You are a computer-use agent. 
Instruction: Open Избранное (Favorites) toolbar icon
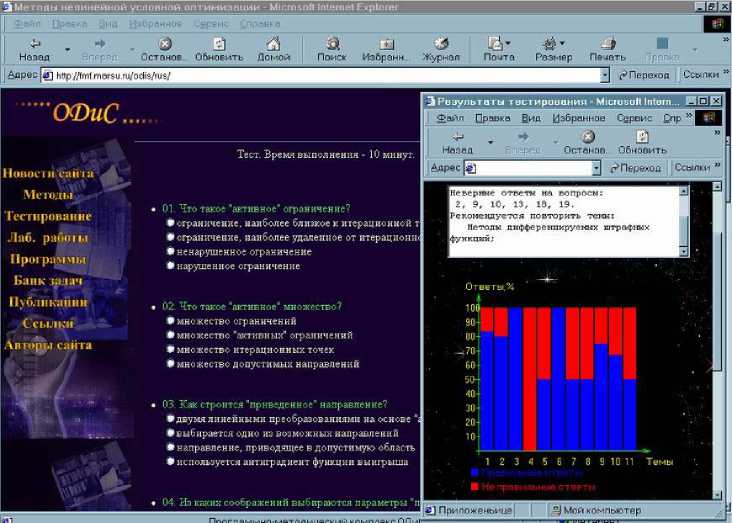point(385,49)
